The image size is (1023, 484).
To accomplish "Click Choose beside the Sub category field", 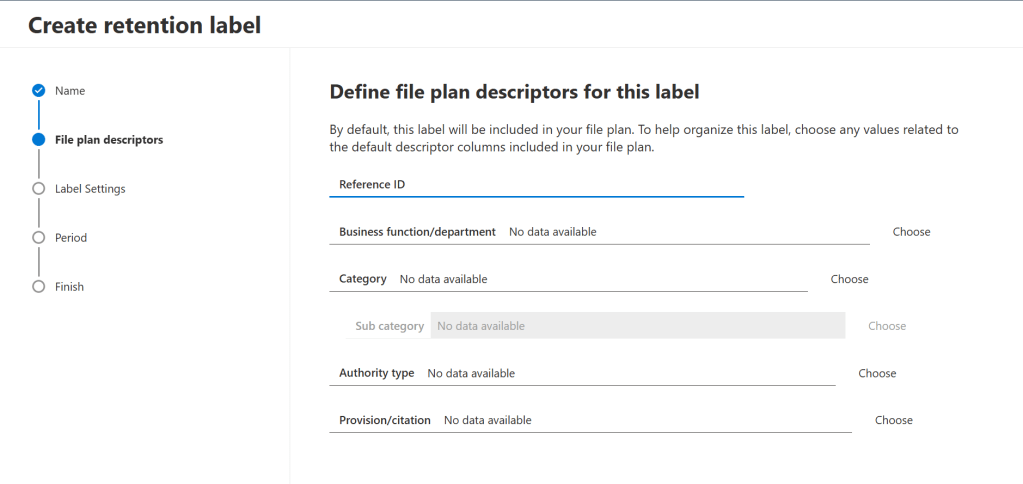I will point(886,326).
